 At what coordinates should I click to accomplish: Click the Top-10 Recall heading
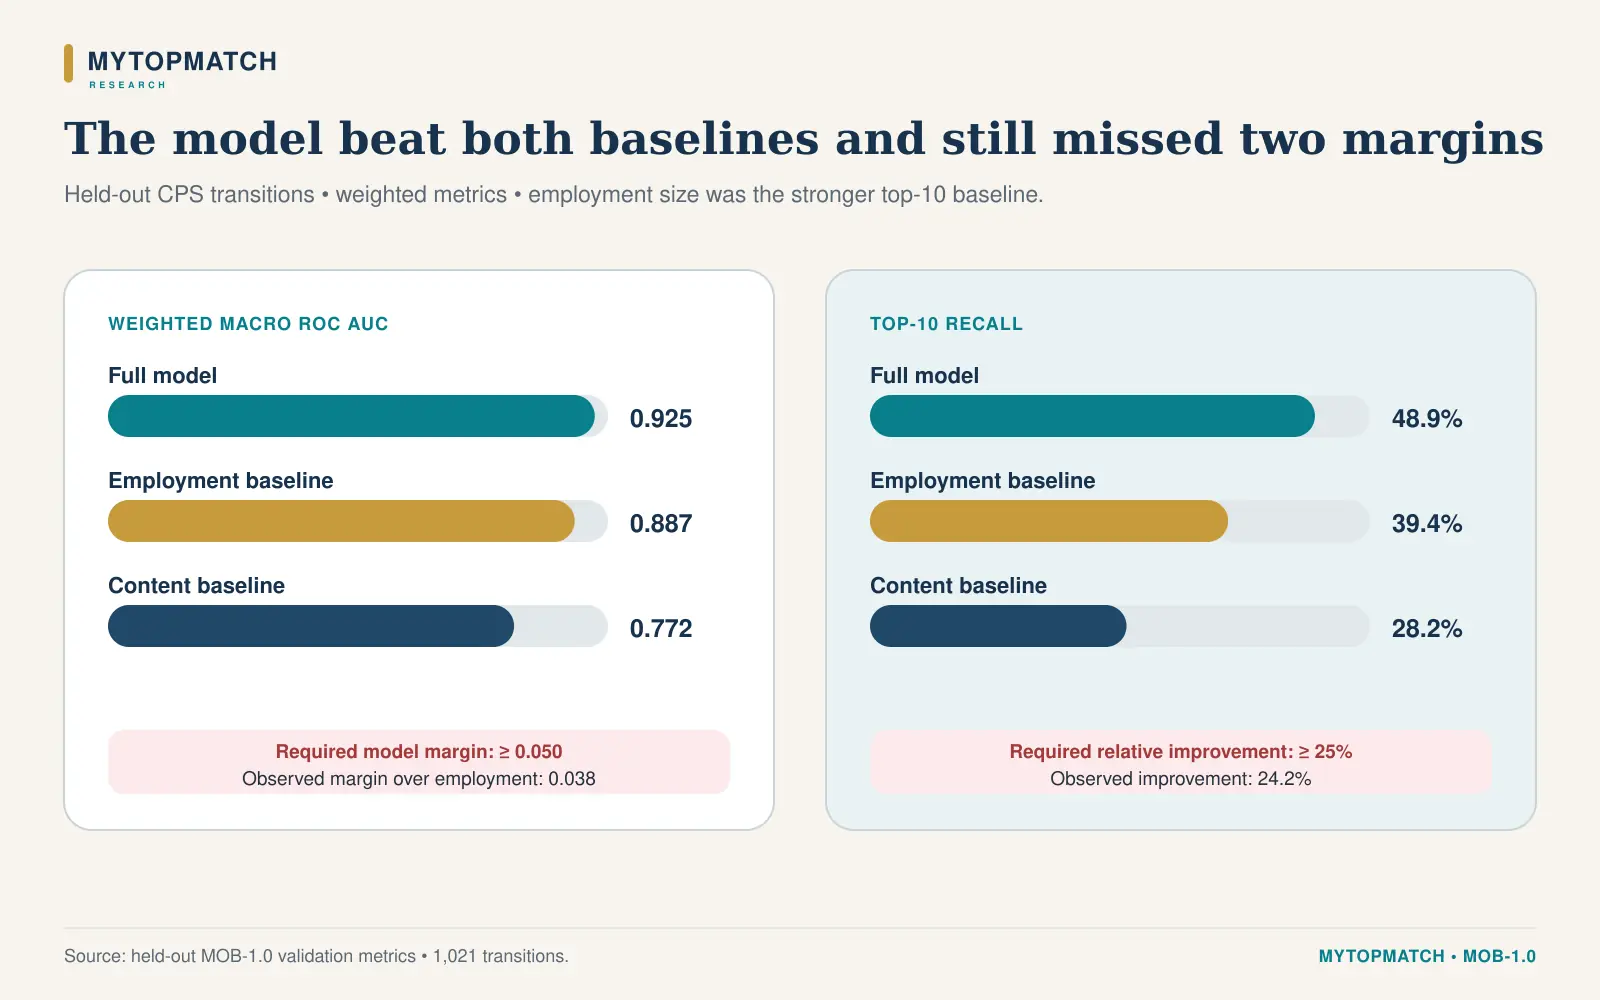pos(946,324)
